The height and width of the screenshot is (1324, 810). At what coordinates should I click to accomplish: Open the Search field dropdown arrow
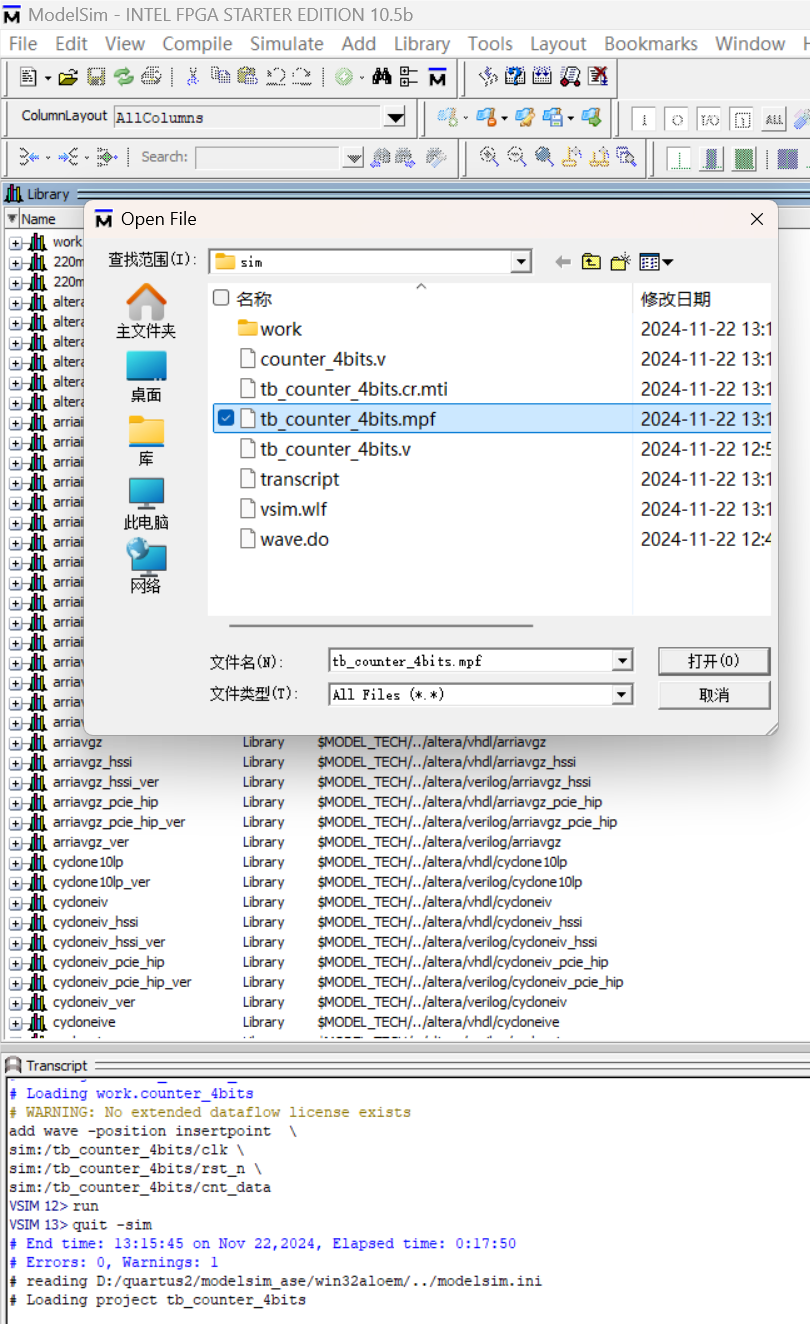pyautogui.click(x=354, y=158)
